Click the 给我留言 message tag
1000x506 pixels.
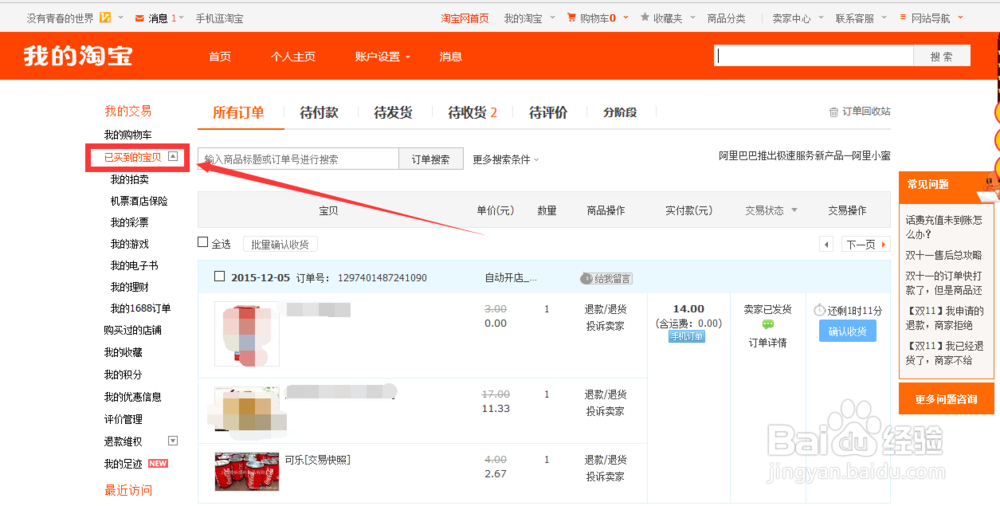606,278
